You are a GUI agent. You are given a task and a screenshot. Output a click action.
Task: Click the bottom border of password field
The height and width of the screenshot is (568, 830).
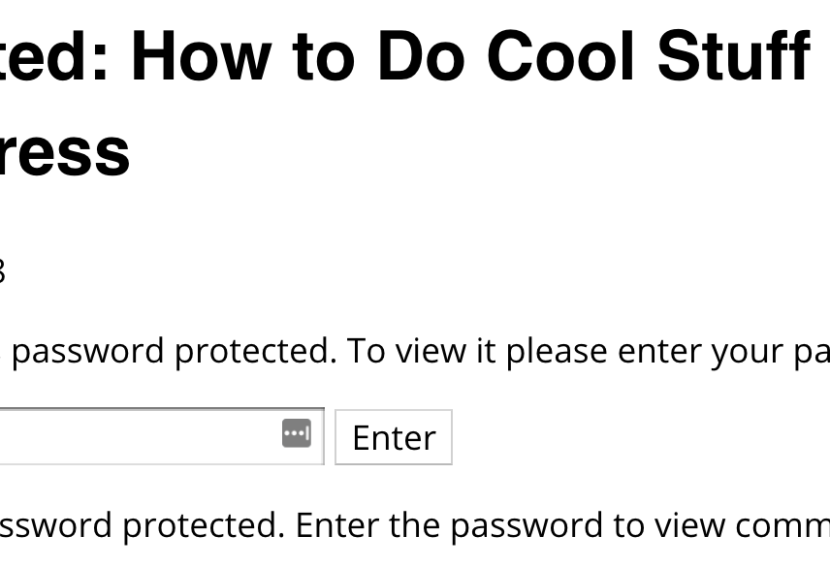pyautogui.click(x=161, y=464)
